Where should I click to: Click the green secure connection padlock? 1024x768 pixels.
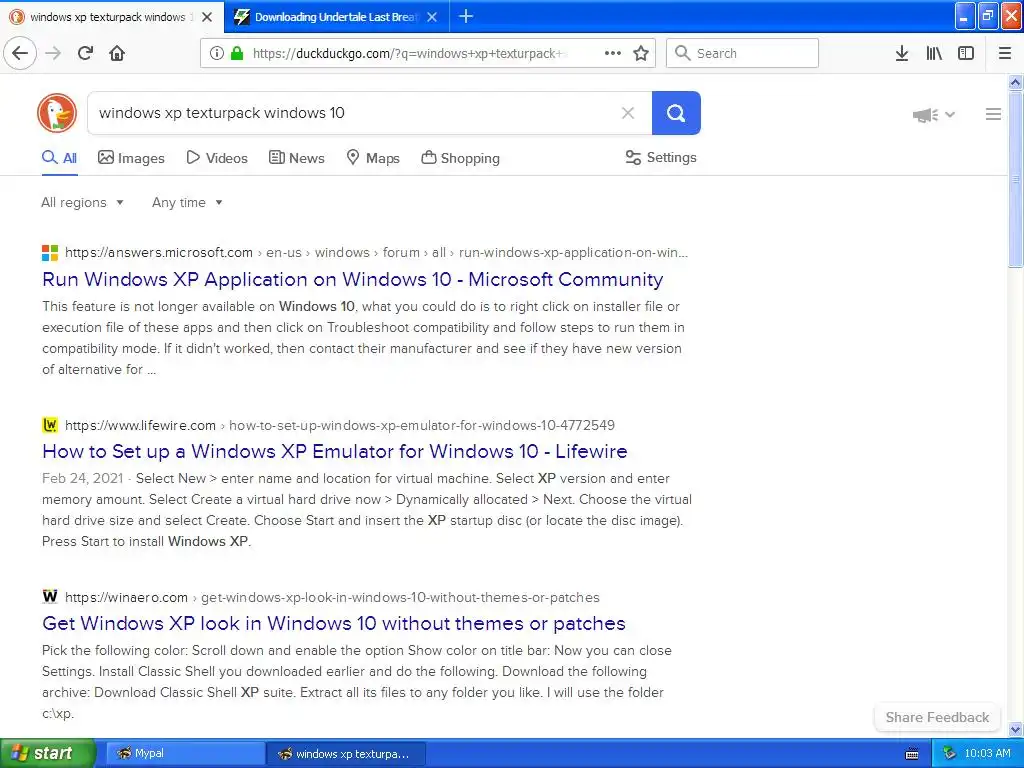237,53
